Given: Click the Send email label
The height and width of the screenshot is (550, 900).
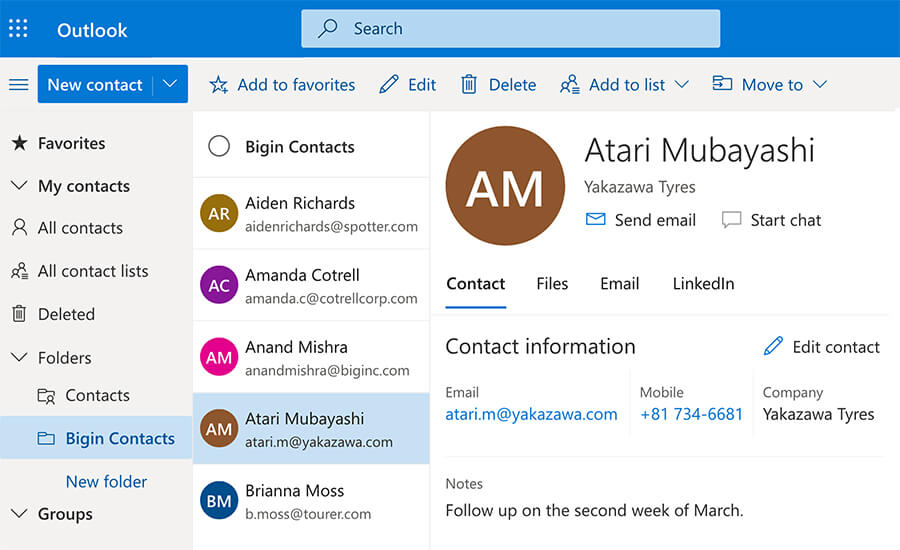Looking at the screenshot, I should [x=655, y=220].
